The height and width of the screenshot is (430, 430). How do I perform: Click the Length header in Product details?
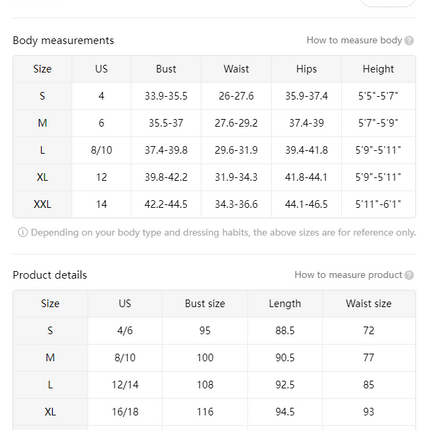coord(285,304)
